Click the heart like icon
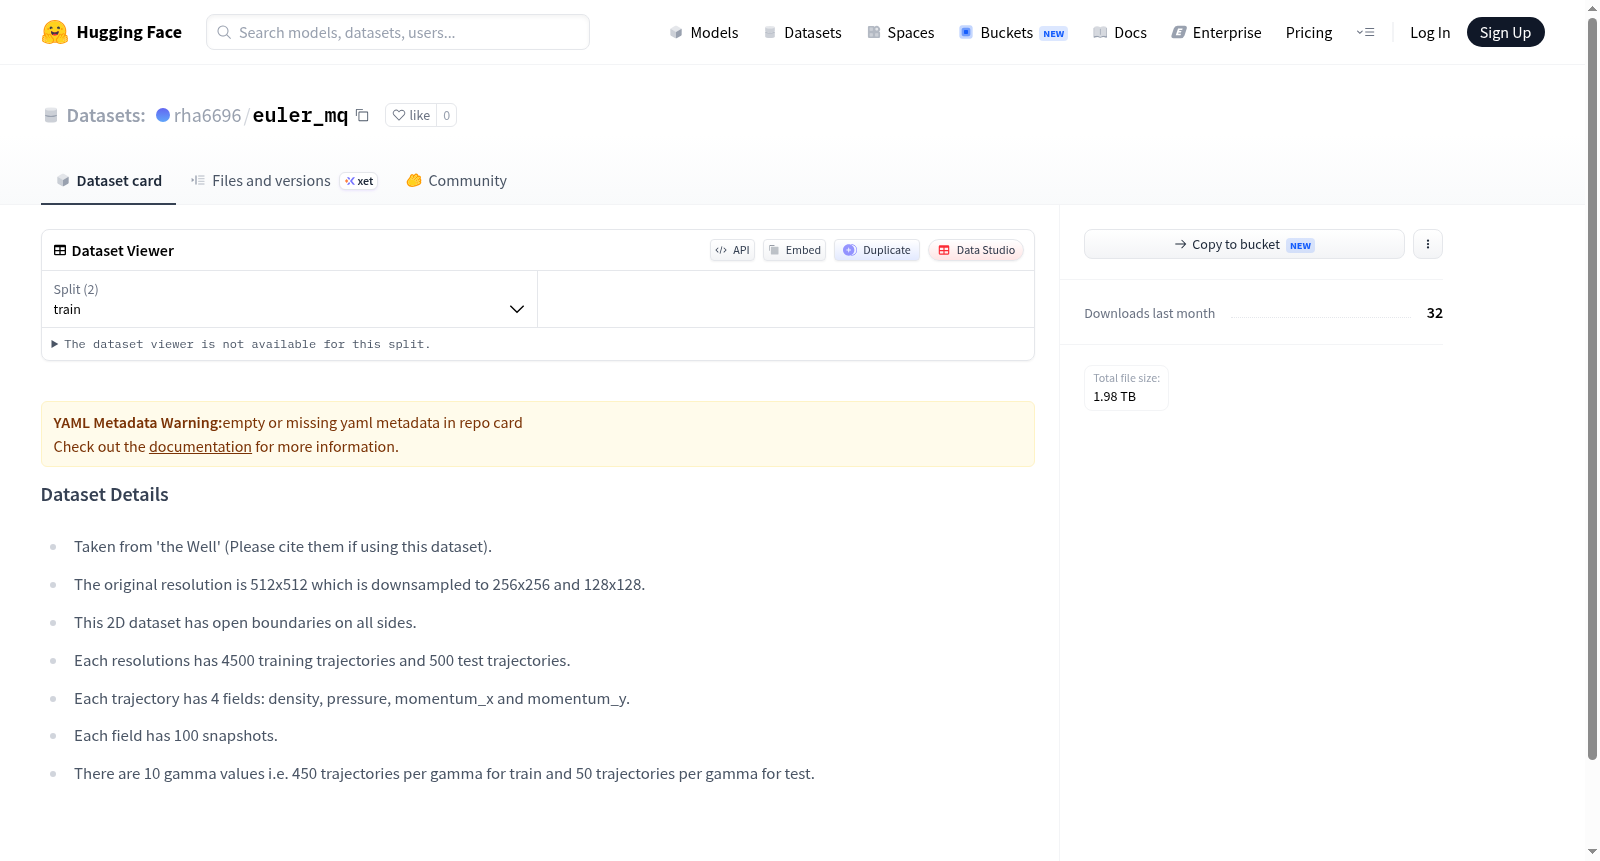 (399, 115)
